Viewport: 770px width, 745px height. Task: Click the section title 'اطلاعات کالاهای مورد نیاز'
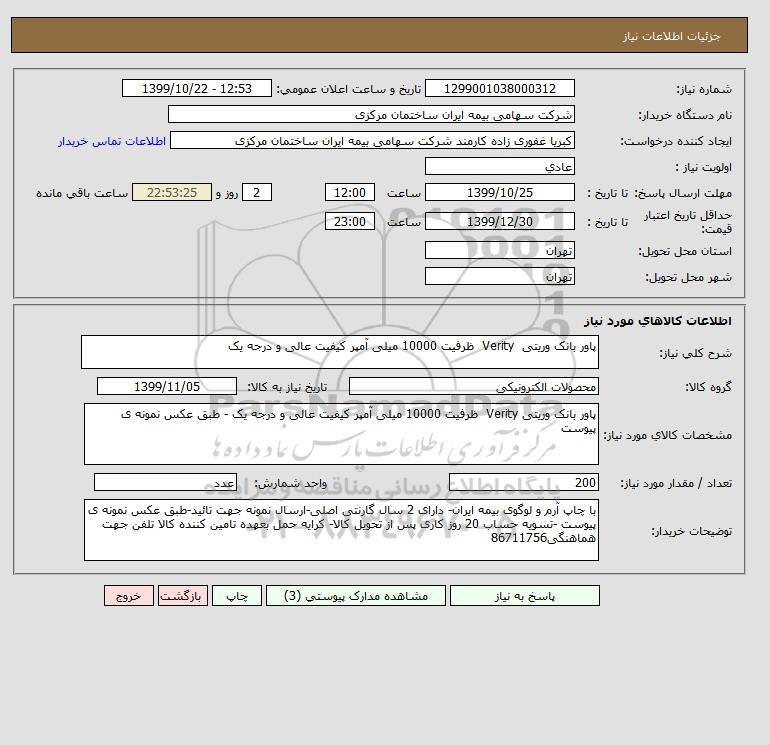(x=658, y=321)
